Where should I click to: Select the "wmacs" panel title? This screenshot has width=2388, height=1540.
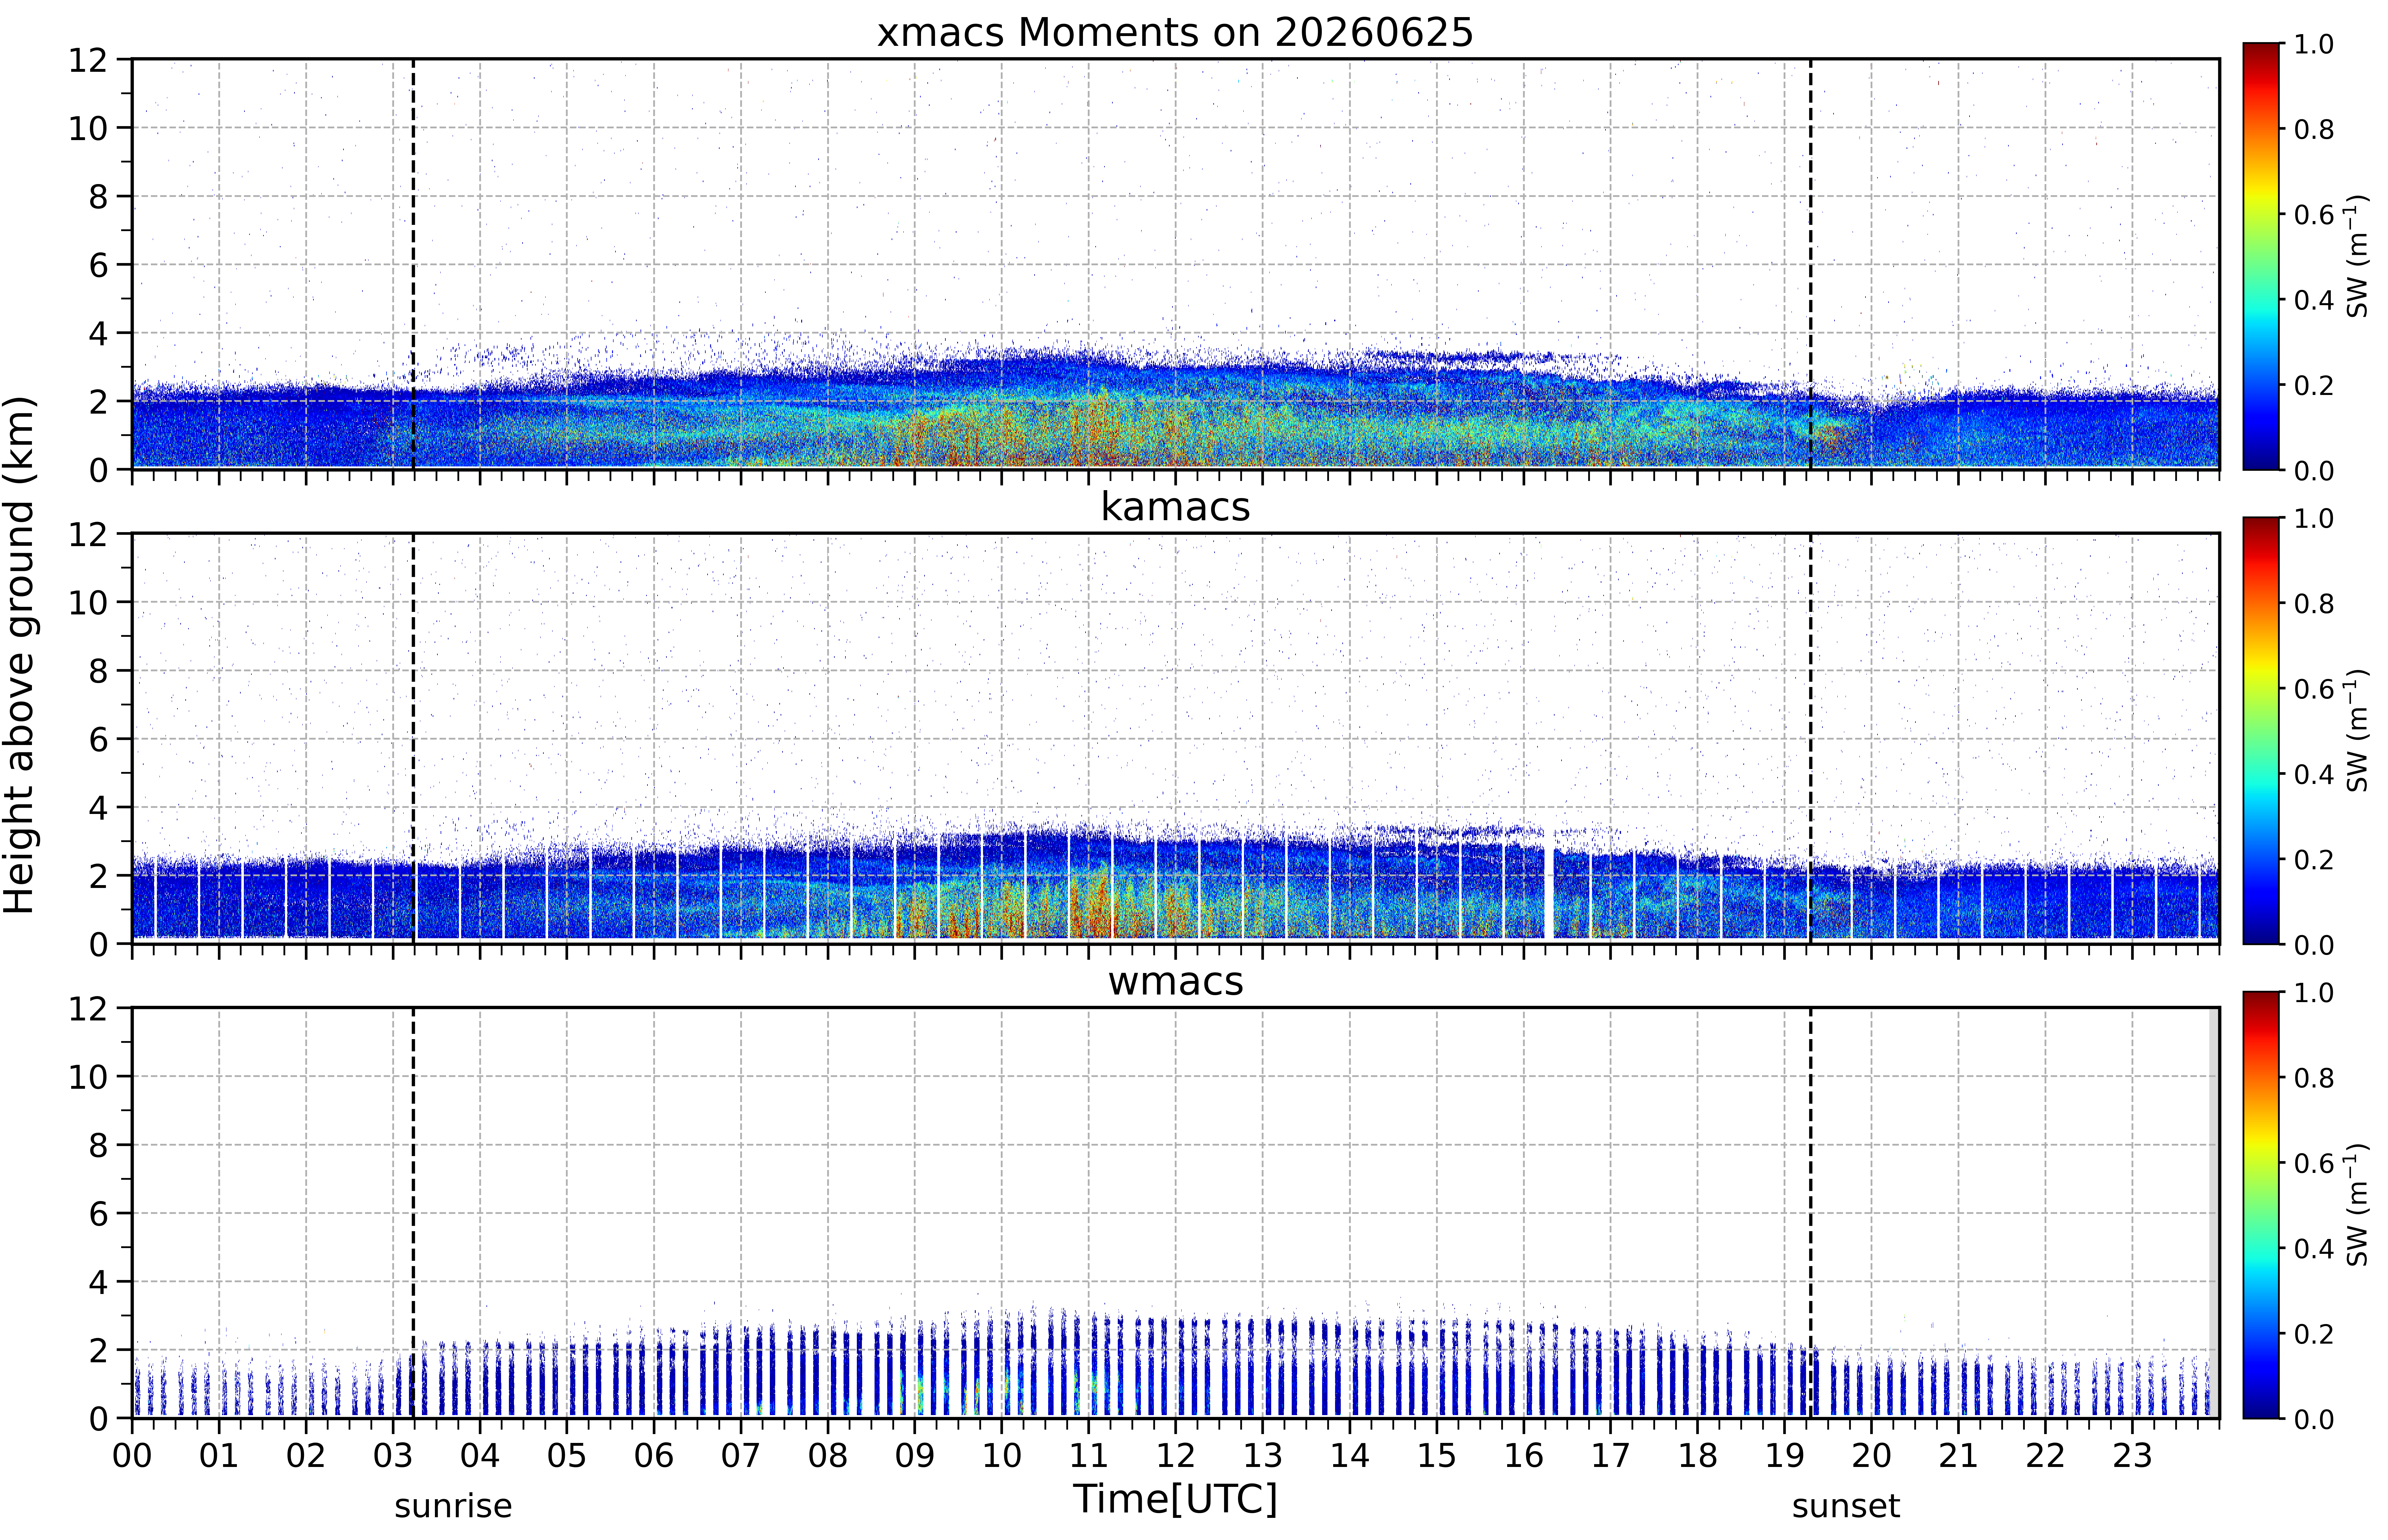[1175, 982]
